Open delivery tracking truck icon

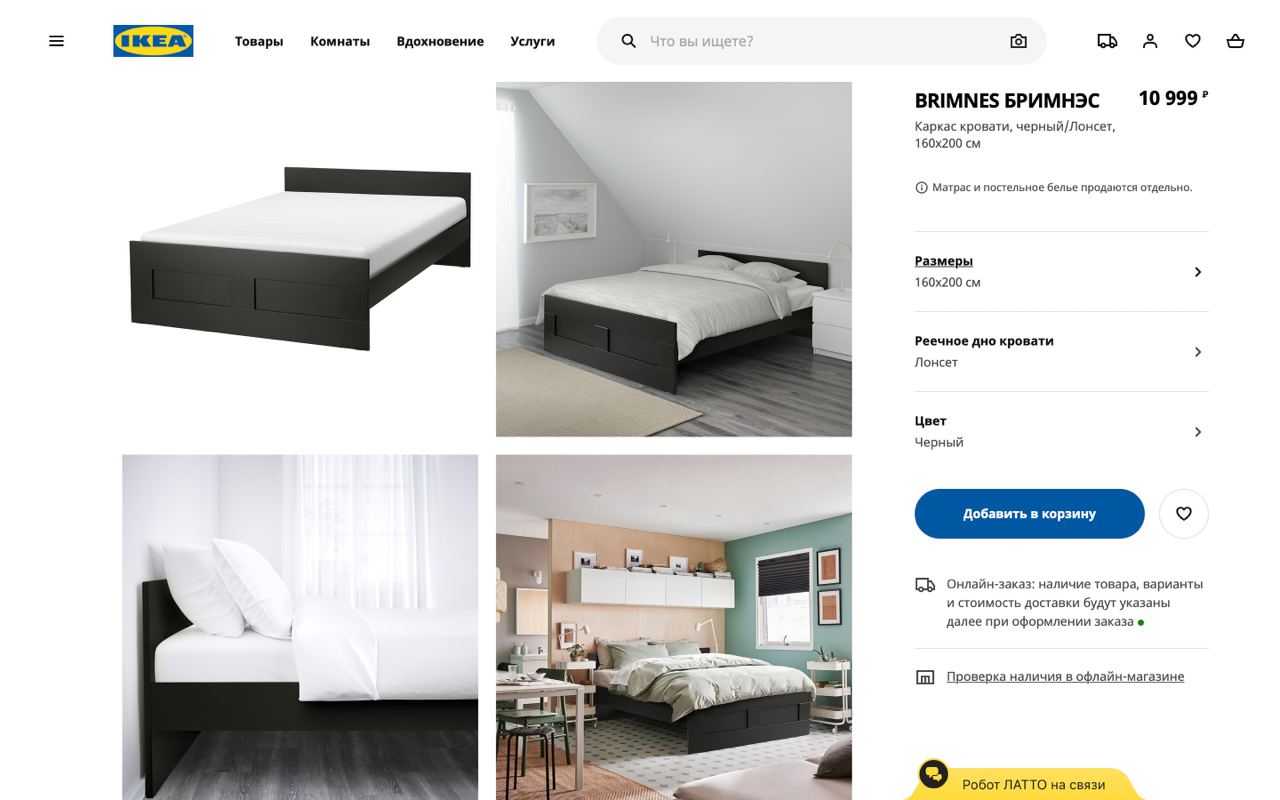pyautogui.click(x=1107, y=41)
